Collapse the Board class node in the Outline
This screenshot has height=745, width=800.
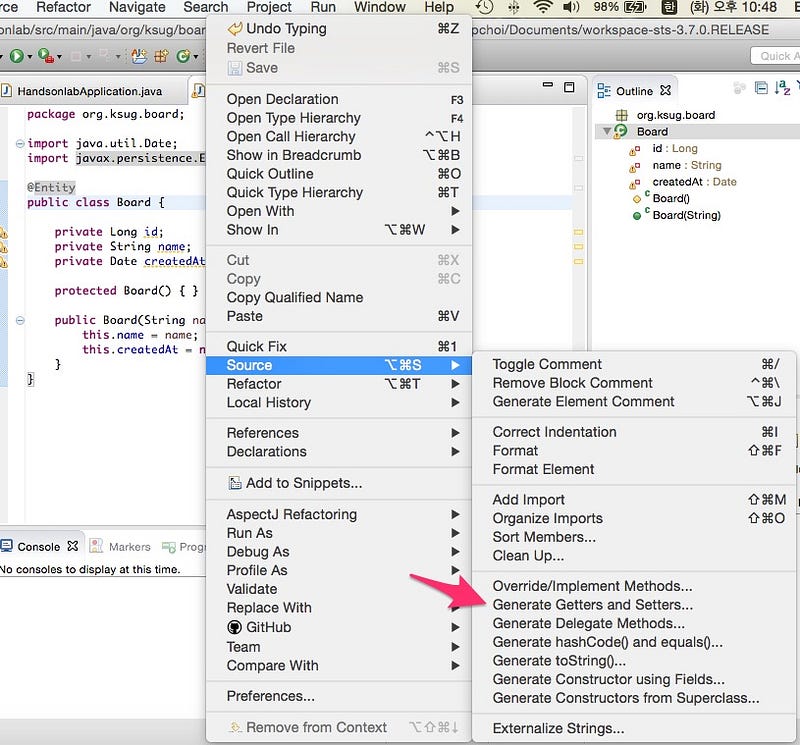(x=607, y=132)
